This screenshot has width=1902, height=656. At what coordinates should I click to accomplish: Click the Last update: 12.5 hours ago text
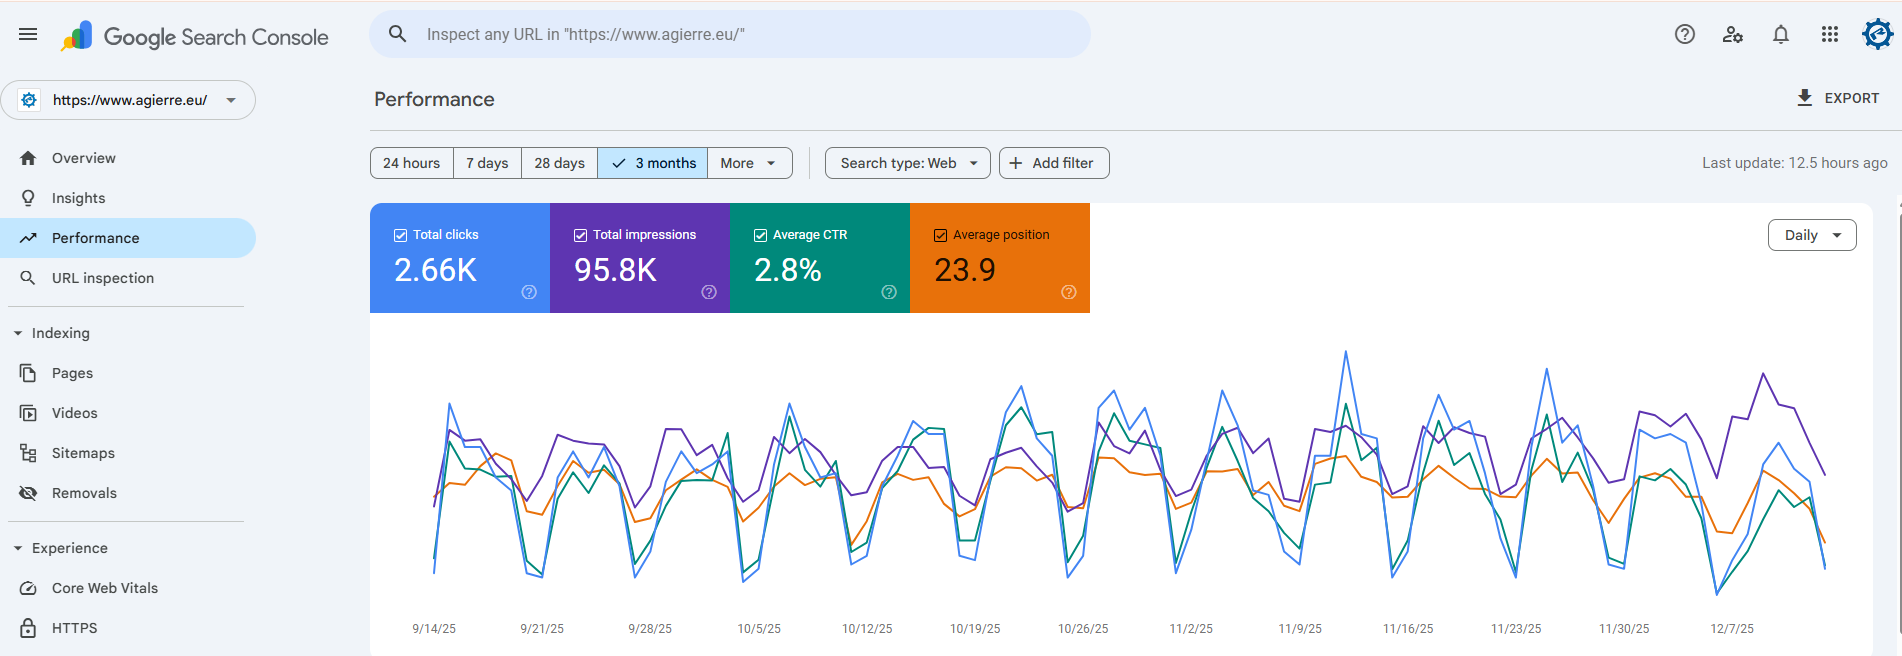click(x=1795, y=163)
